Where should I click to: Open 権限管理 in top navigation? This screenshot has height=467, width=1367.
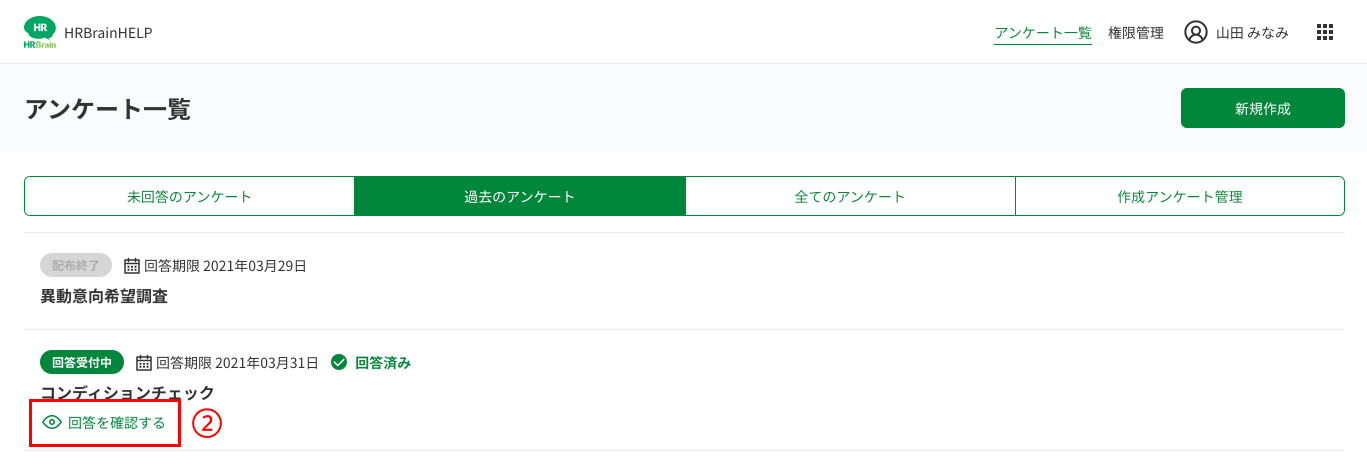(1136, 33)
